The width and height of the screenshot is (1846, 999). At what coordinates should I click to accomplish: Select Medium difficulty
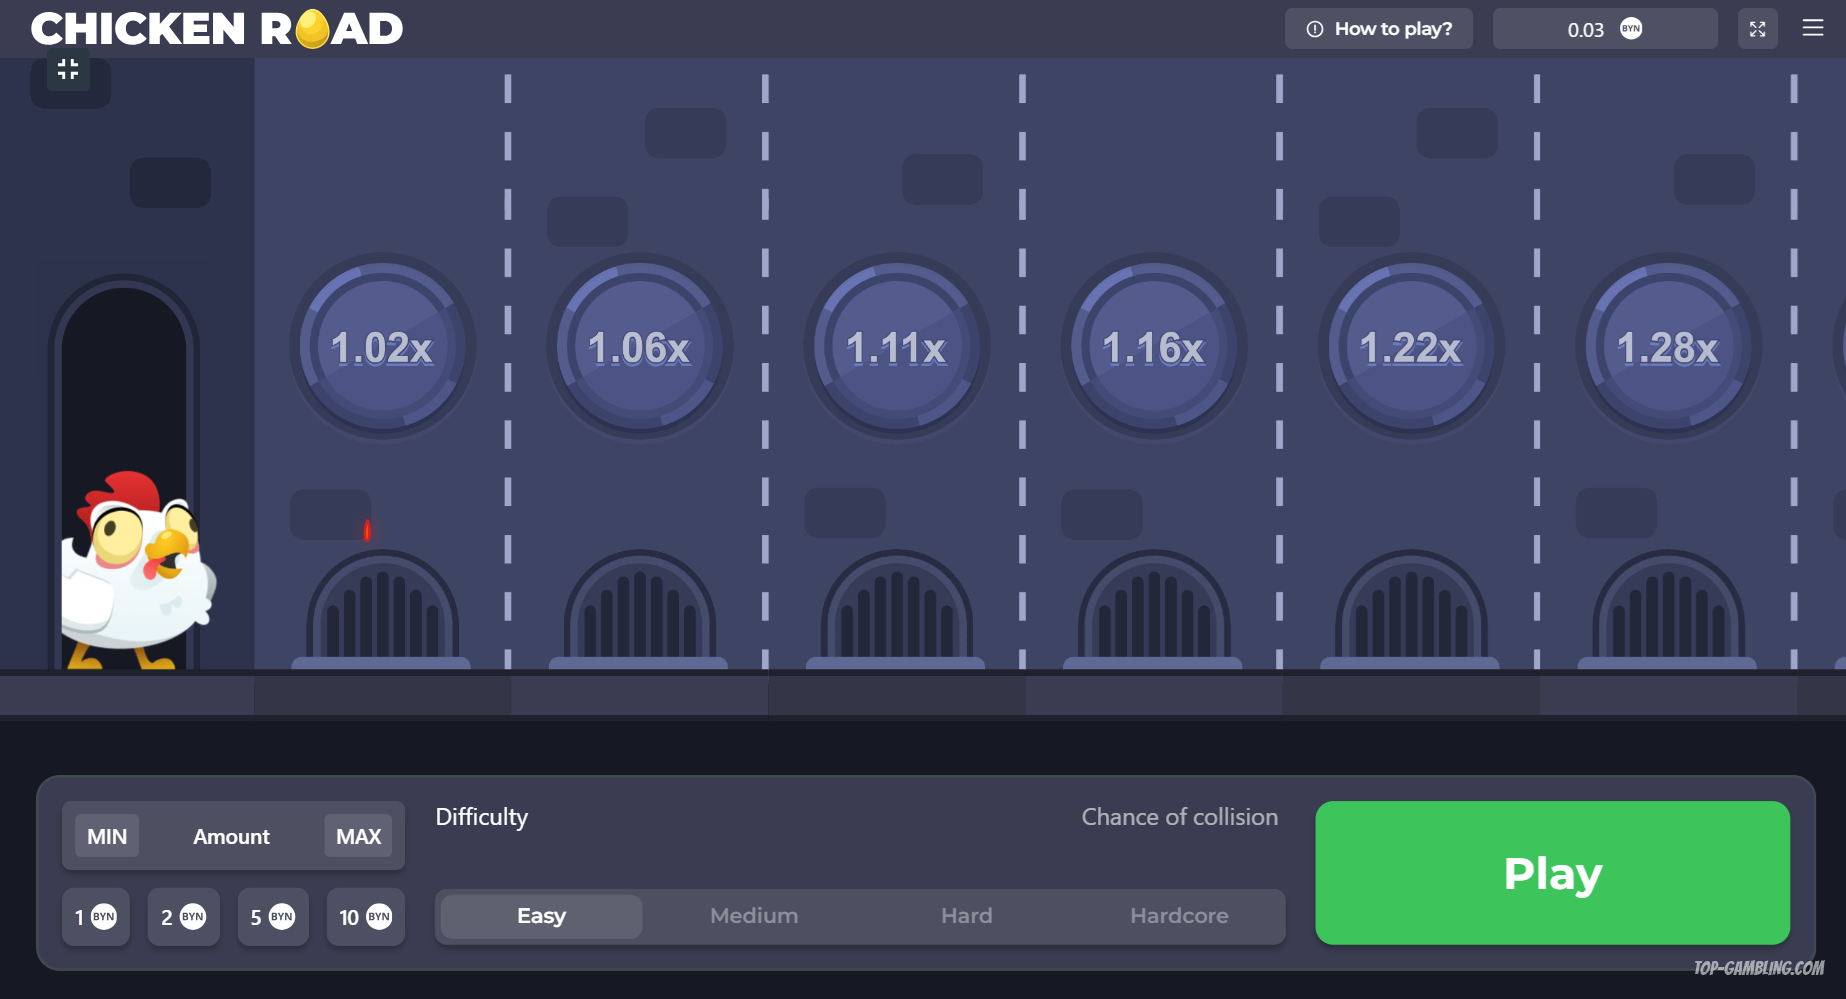pyautogui.click(x=754, y=916)
